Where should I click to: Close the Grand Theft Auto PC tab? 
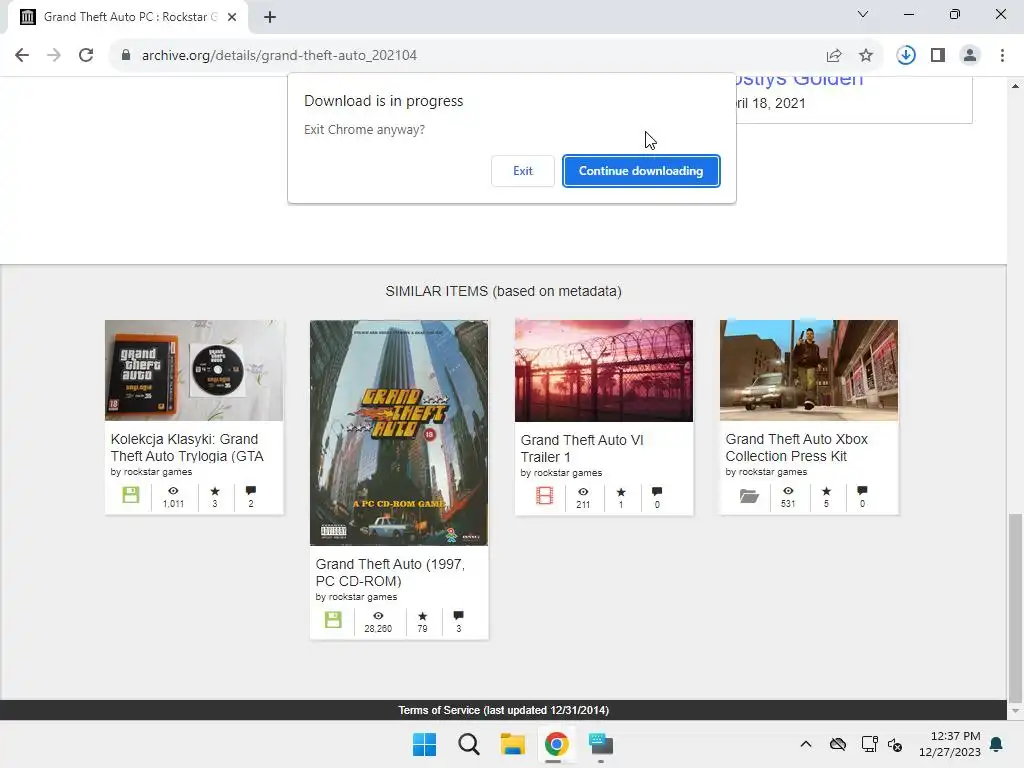pos(232,17)
